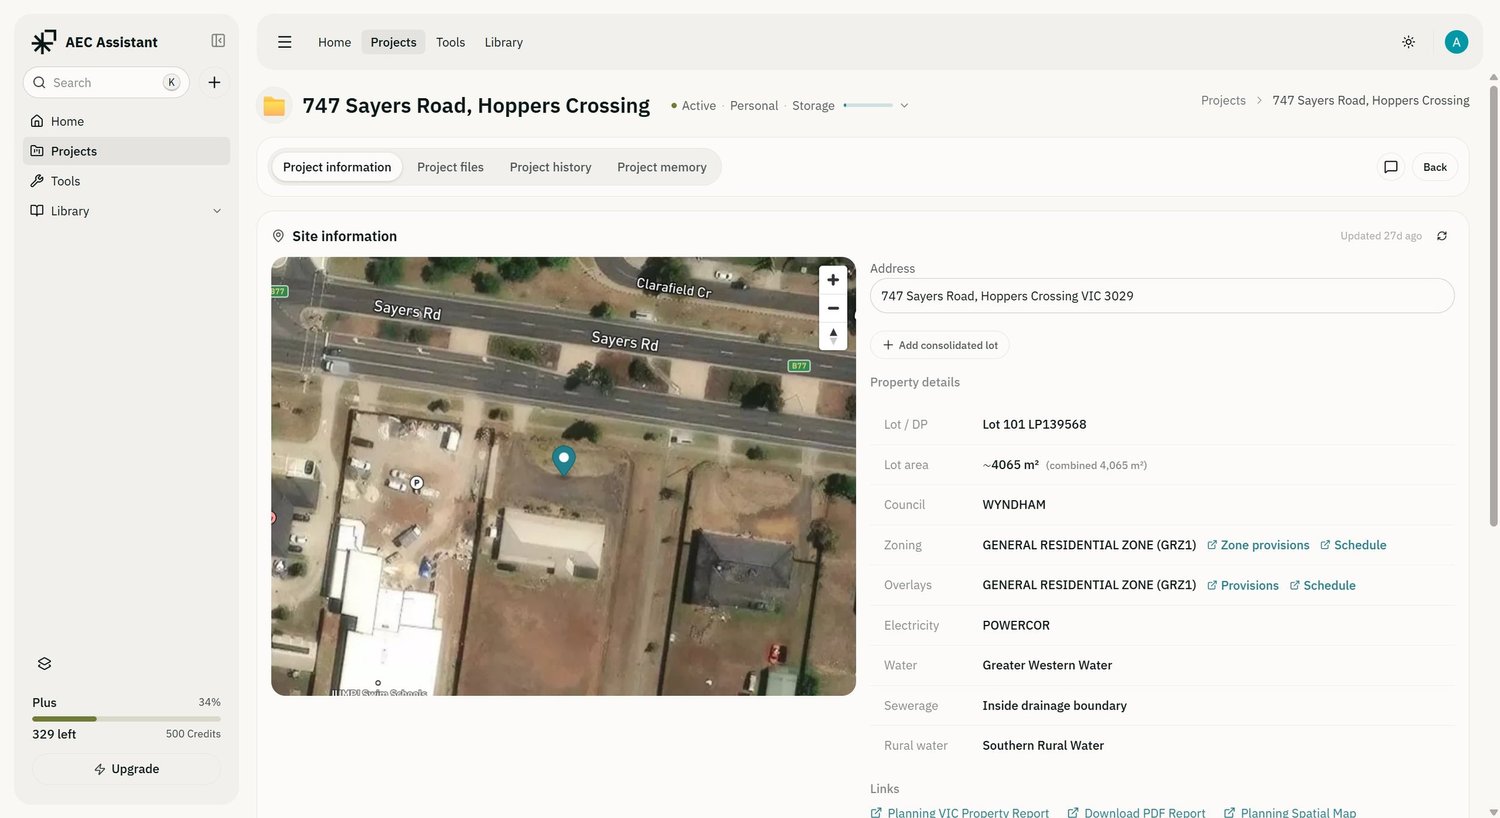Click the Storage usage bar
The width and height of the screenshot is (1500, 818).
coord(868,105)
